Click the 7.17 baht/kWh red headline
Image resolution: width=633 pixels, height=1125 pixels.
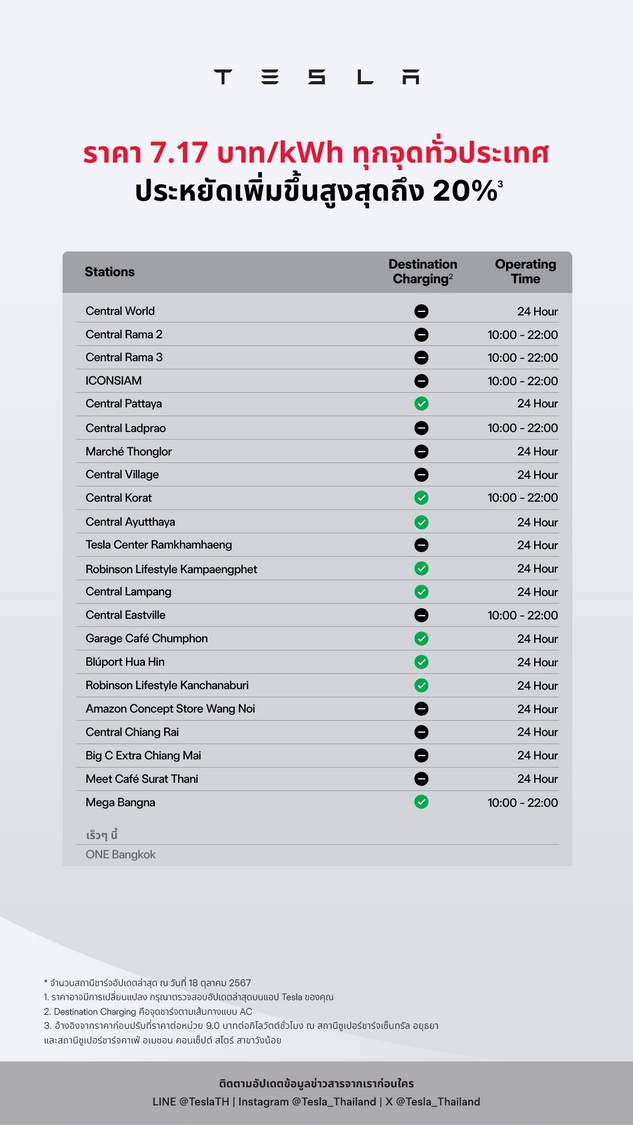point(316,155)
